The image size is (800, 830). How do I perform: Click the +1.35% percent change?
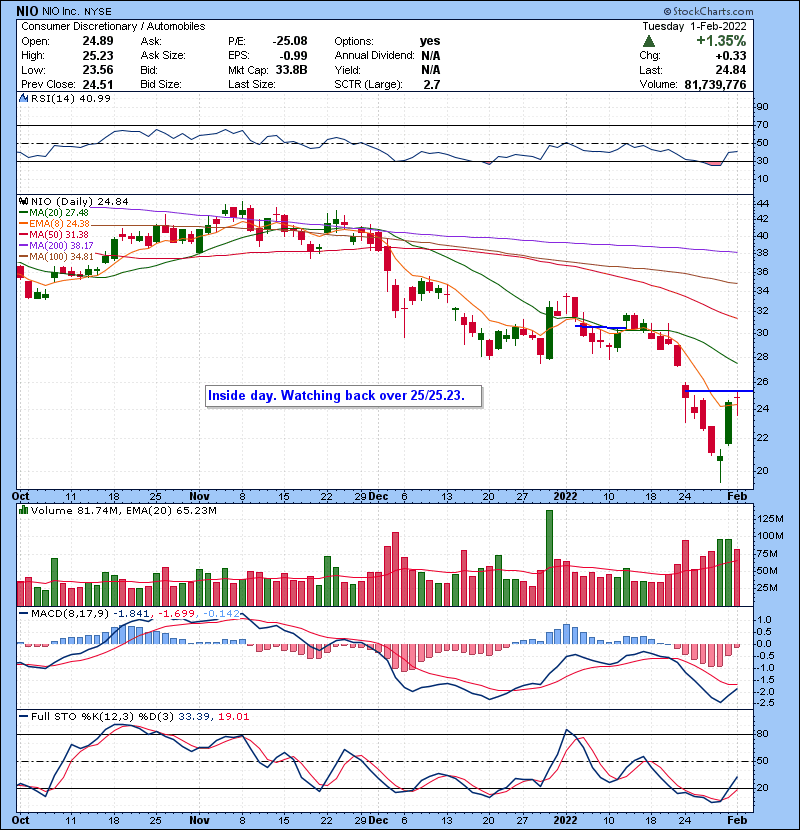pyautogui.click(x=721, y=41)
